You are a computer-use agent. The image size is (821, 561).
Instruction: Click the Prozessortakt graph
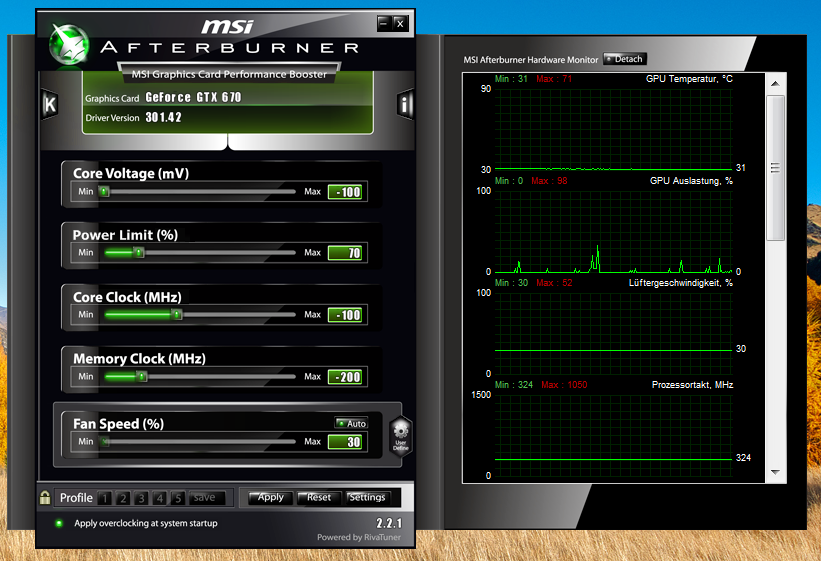(x=613, y=436)
